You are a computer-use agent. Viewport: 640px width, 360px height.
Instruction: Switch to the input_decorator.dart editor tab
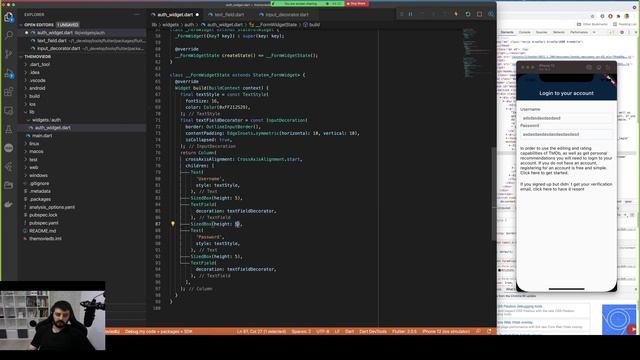pos(287,15)
